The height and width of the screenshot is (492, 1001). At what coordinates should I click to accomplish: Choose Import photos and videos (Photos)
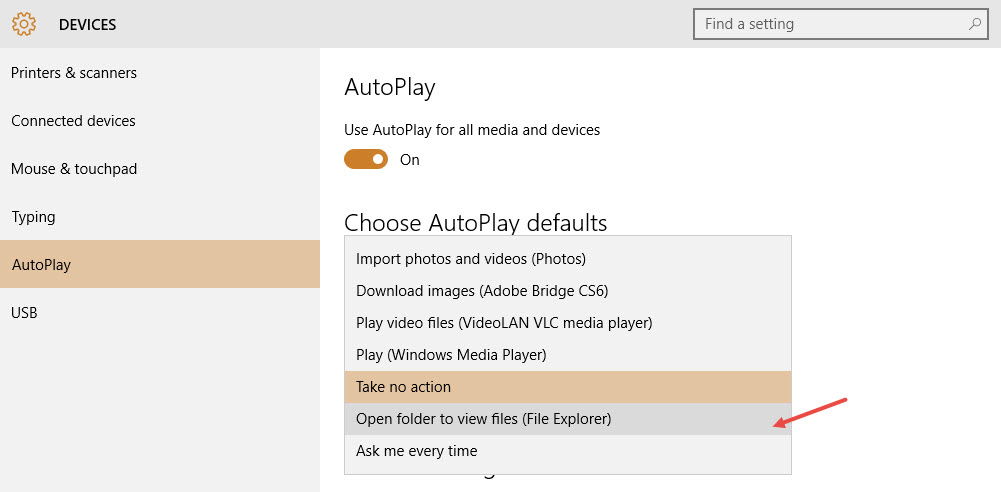coord(568,259)
